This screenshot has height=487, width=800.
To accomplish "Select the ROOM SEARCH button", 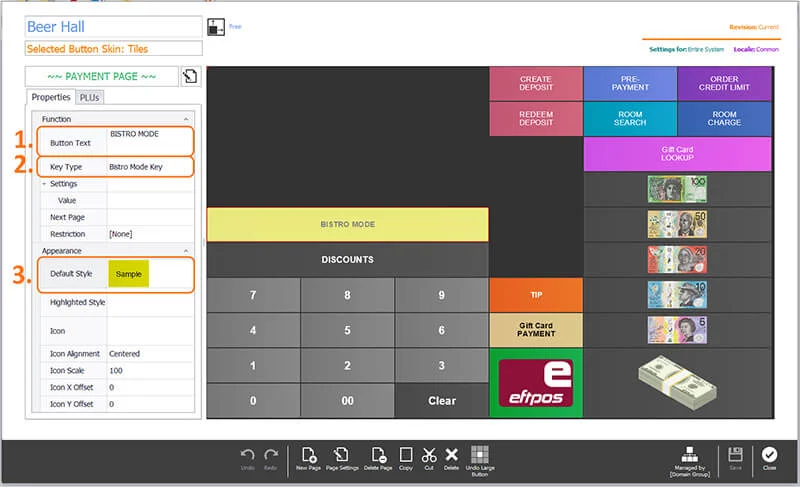I will click(630, 119).
